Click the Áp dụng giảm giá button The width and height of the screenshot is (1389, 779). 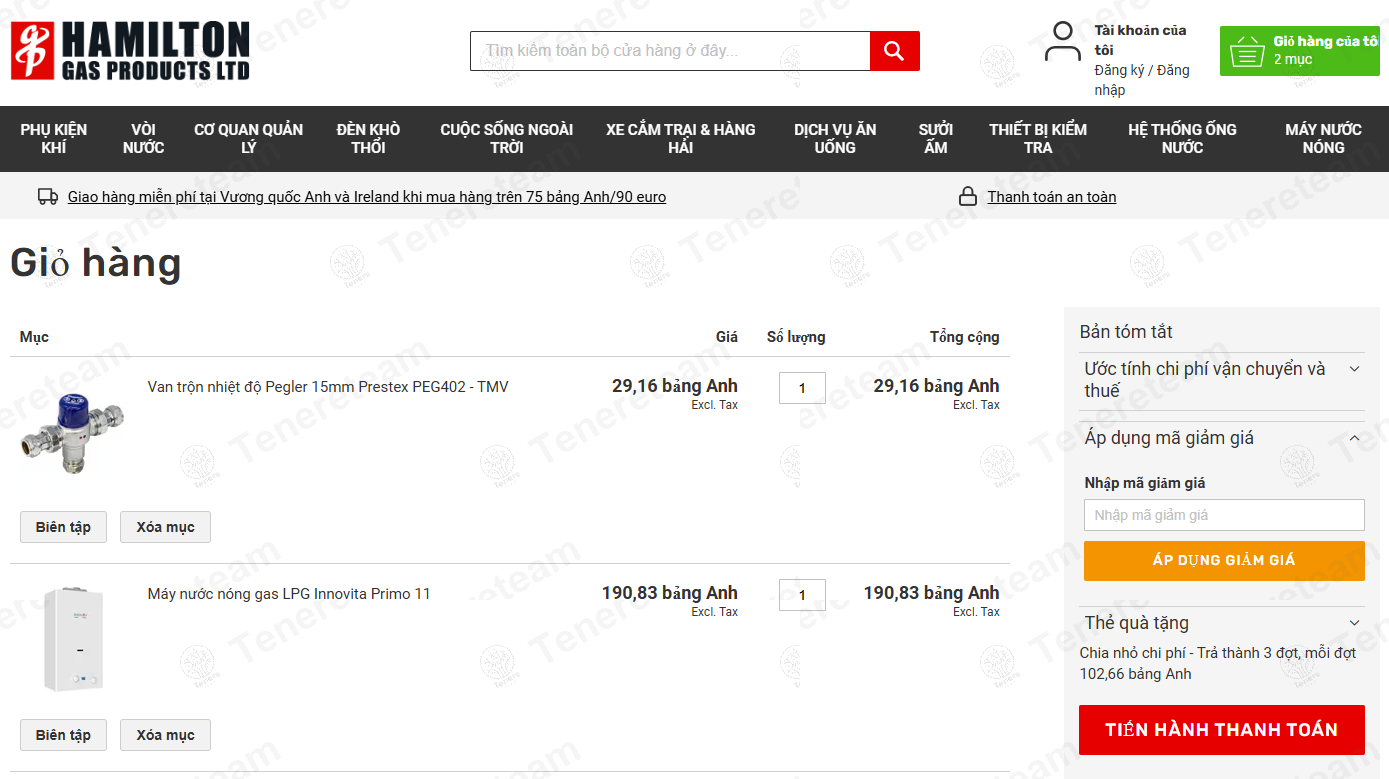(1224, 561)
